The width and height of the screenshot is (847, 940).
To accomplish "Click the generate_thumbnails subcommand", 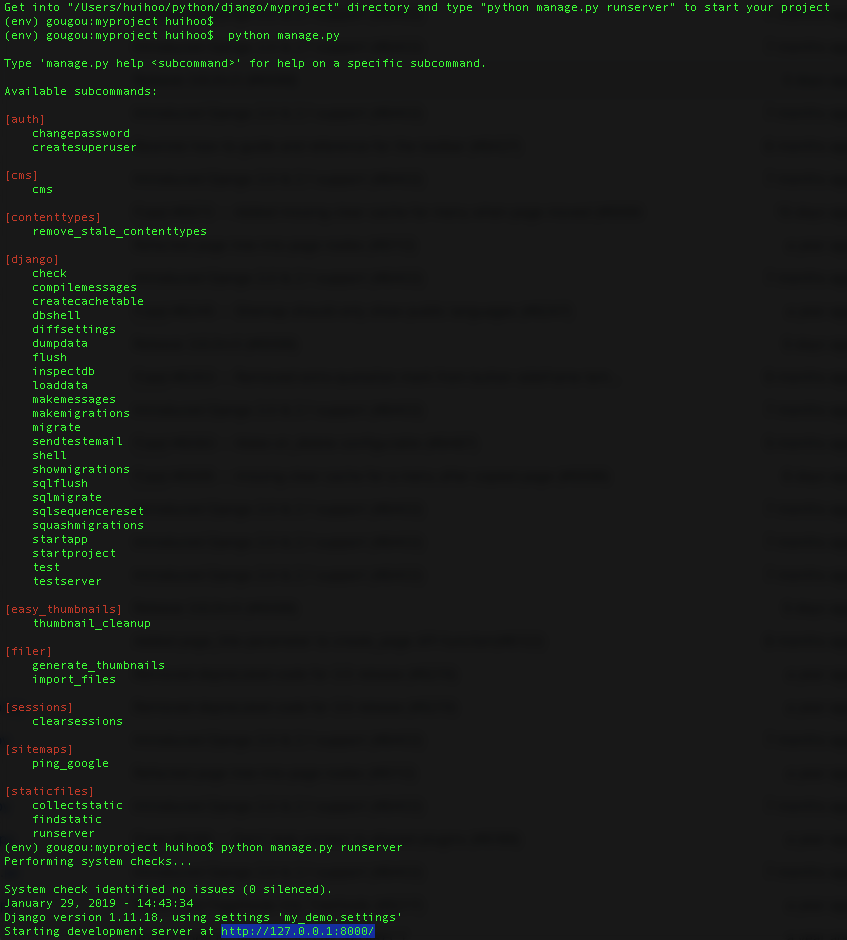I will pos(99,665).
